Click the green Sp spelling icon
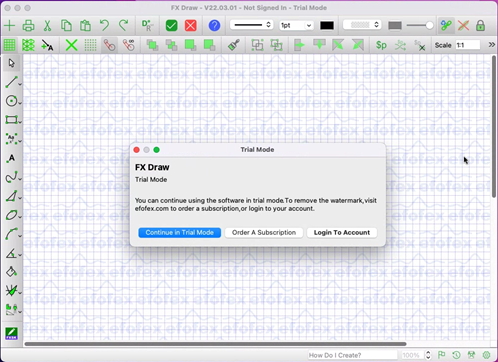Image resolution: width=498 pixels, height=362 pixels. click(x=381, y=45)
